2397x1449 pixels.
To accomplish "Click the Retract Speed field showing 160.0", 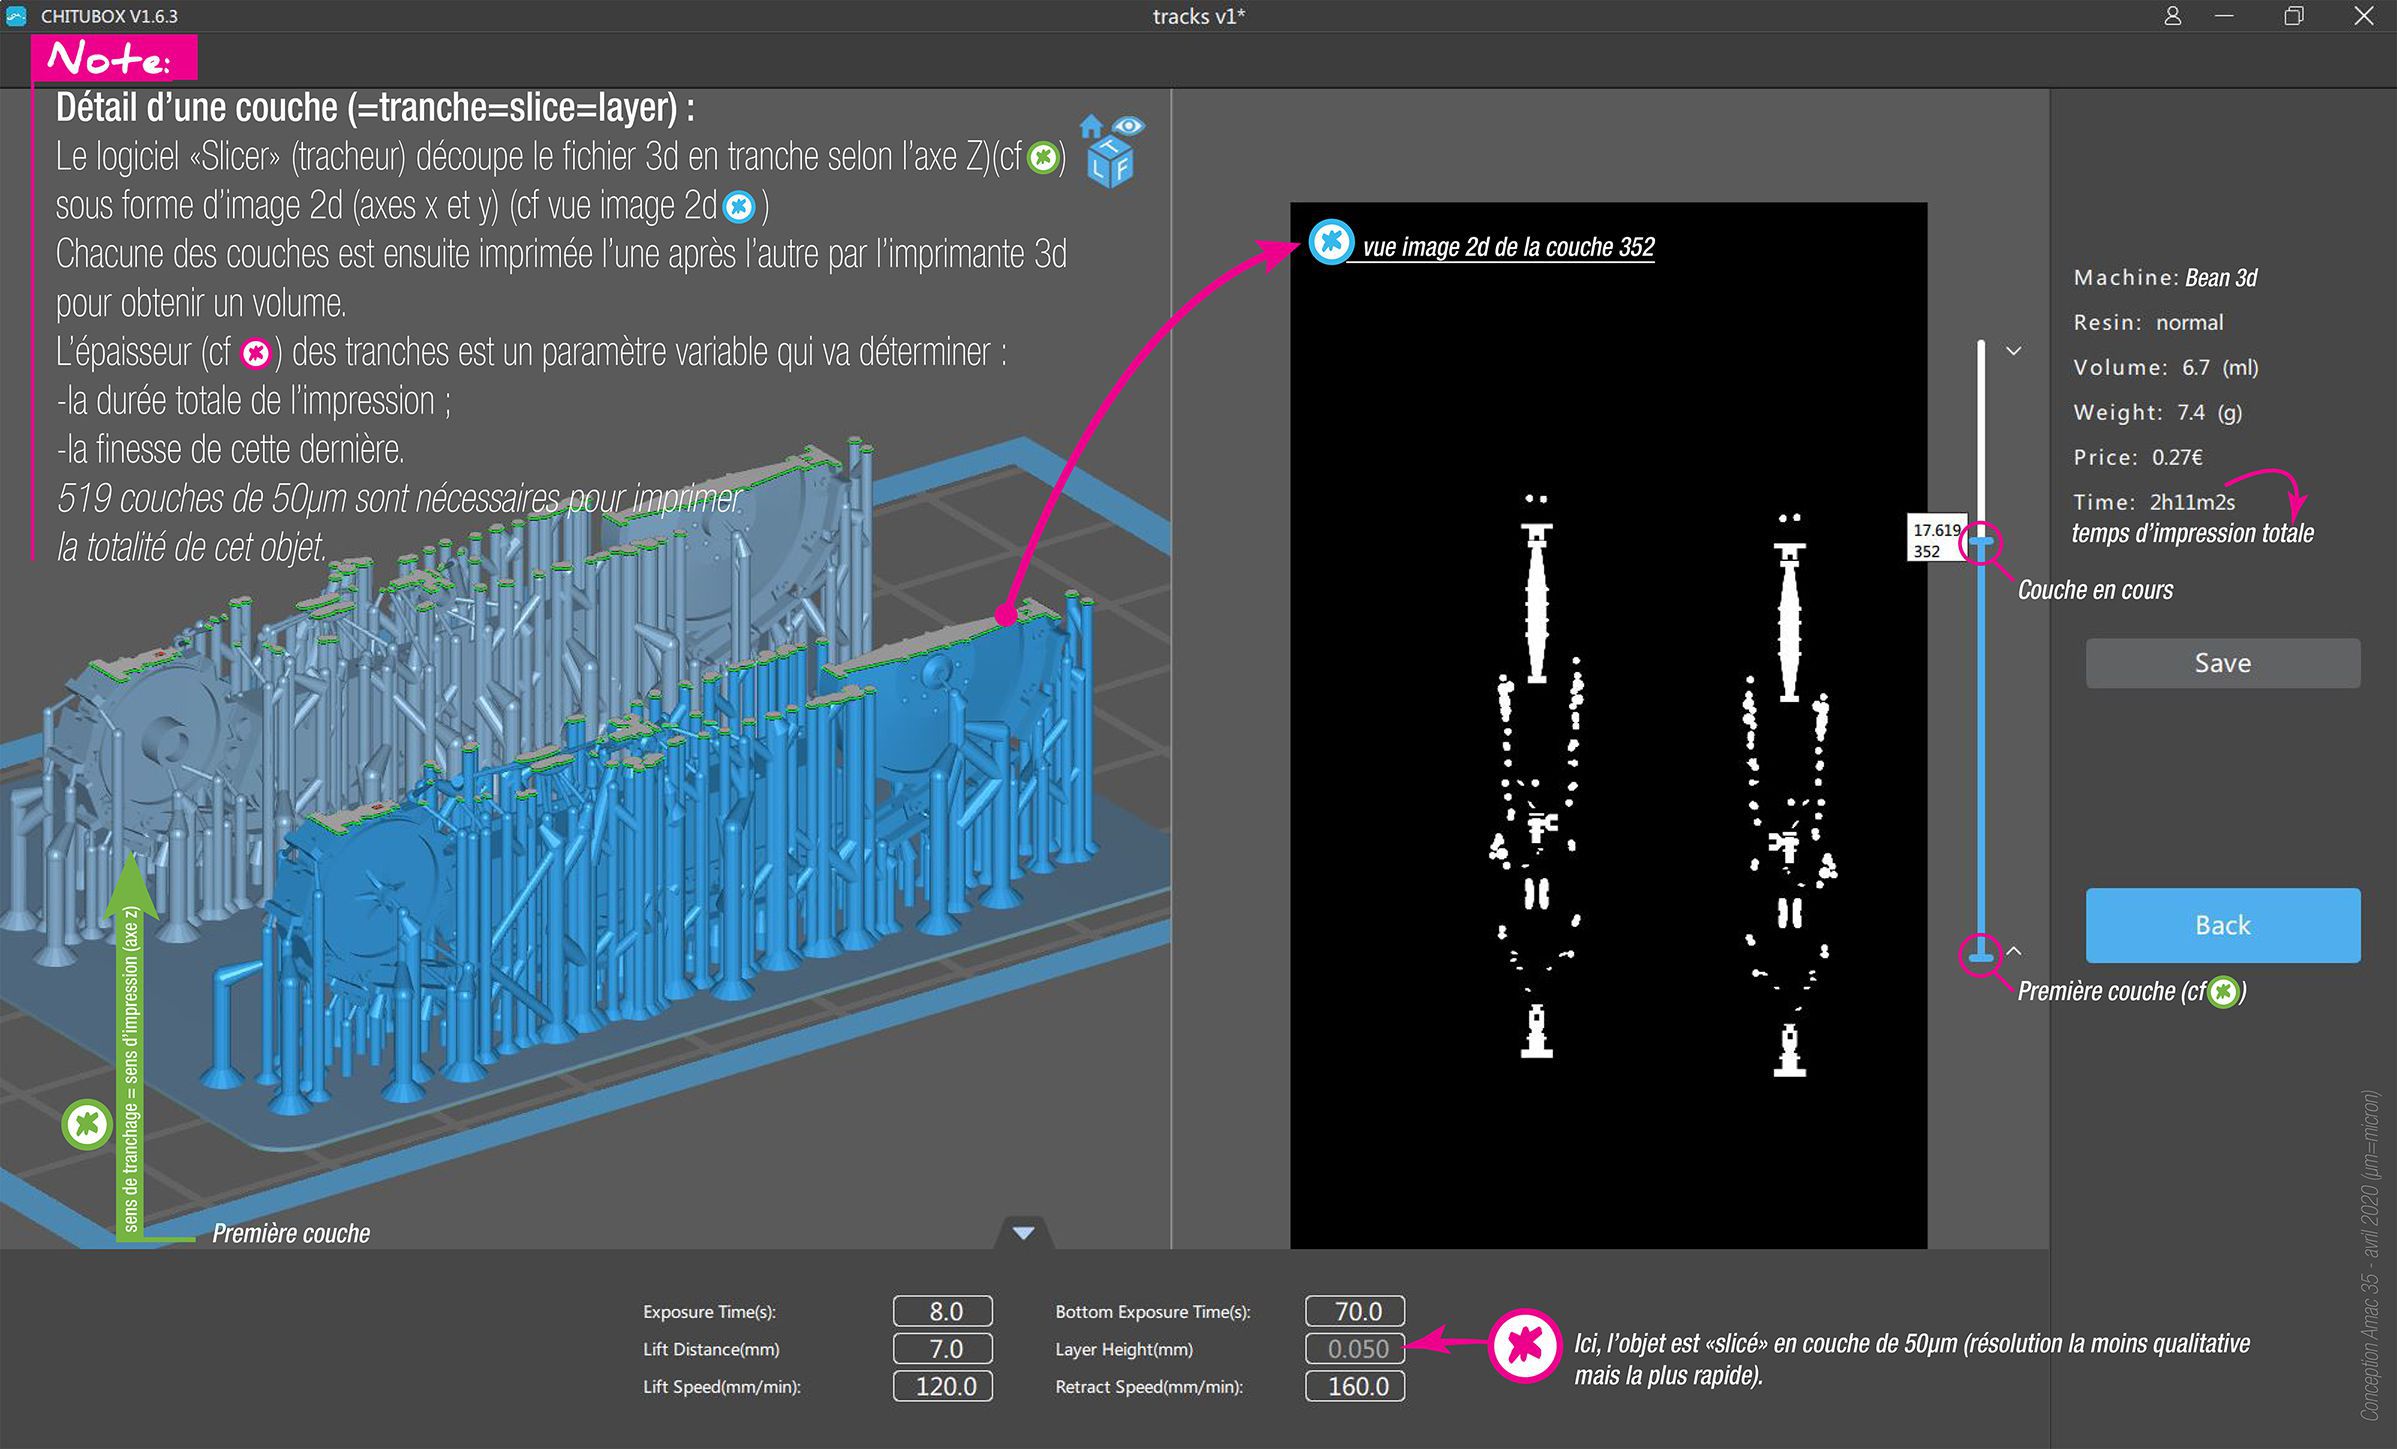I will (1355, 1386).
